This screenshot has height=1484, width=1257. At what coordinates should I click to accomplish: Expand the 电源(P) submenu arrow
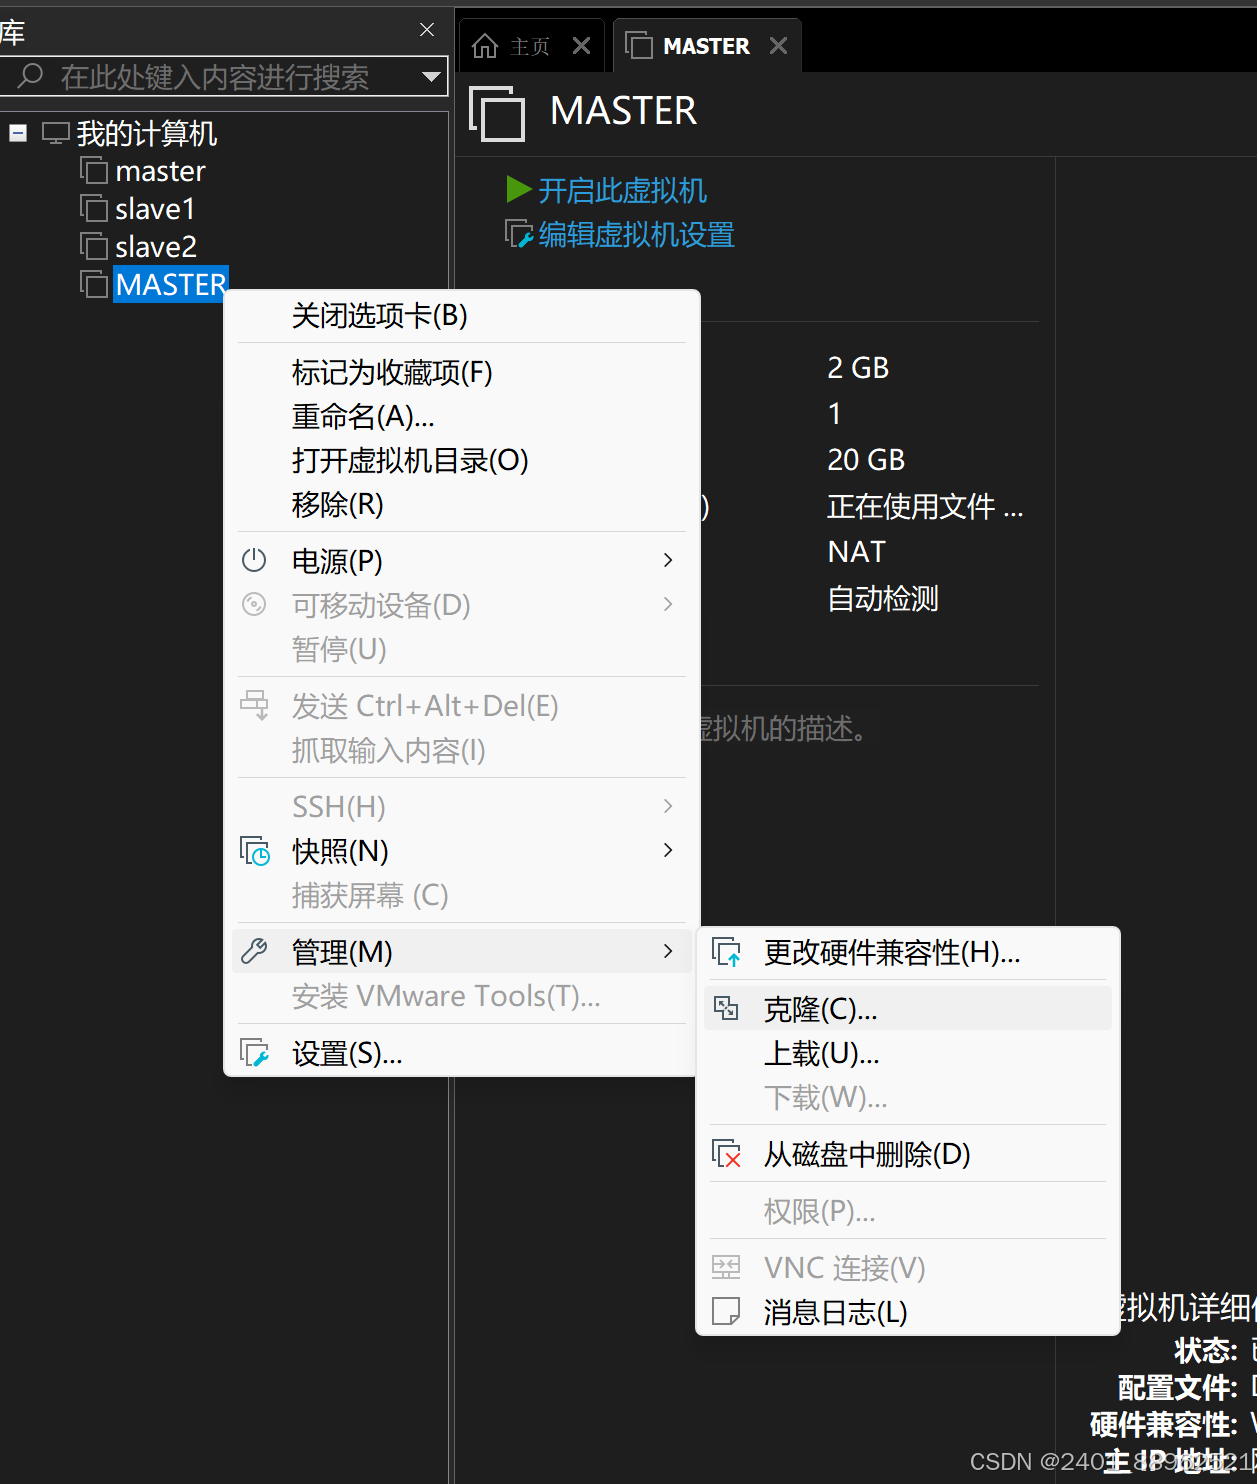coord(668,560)
